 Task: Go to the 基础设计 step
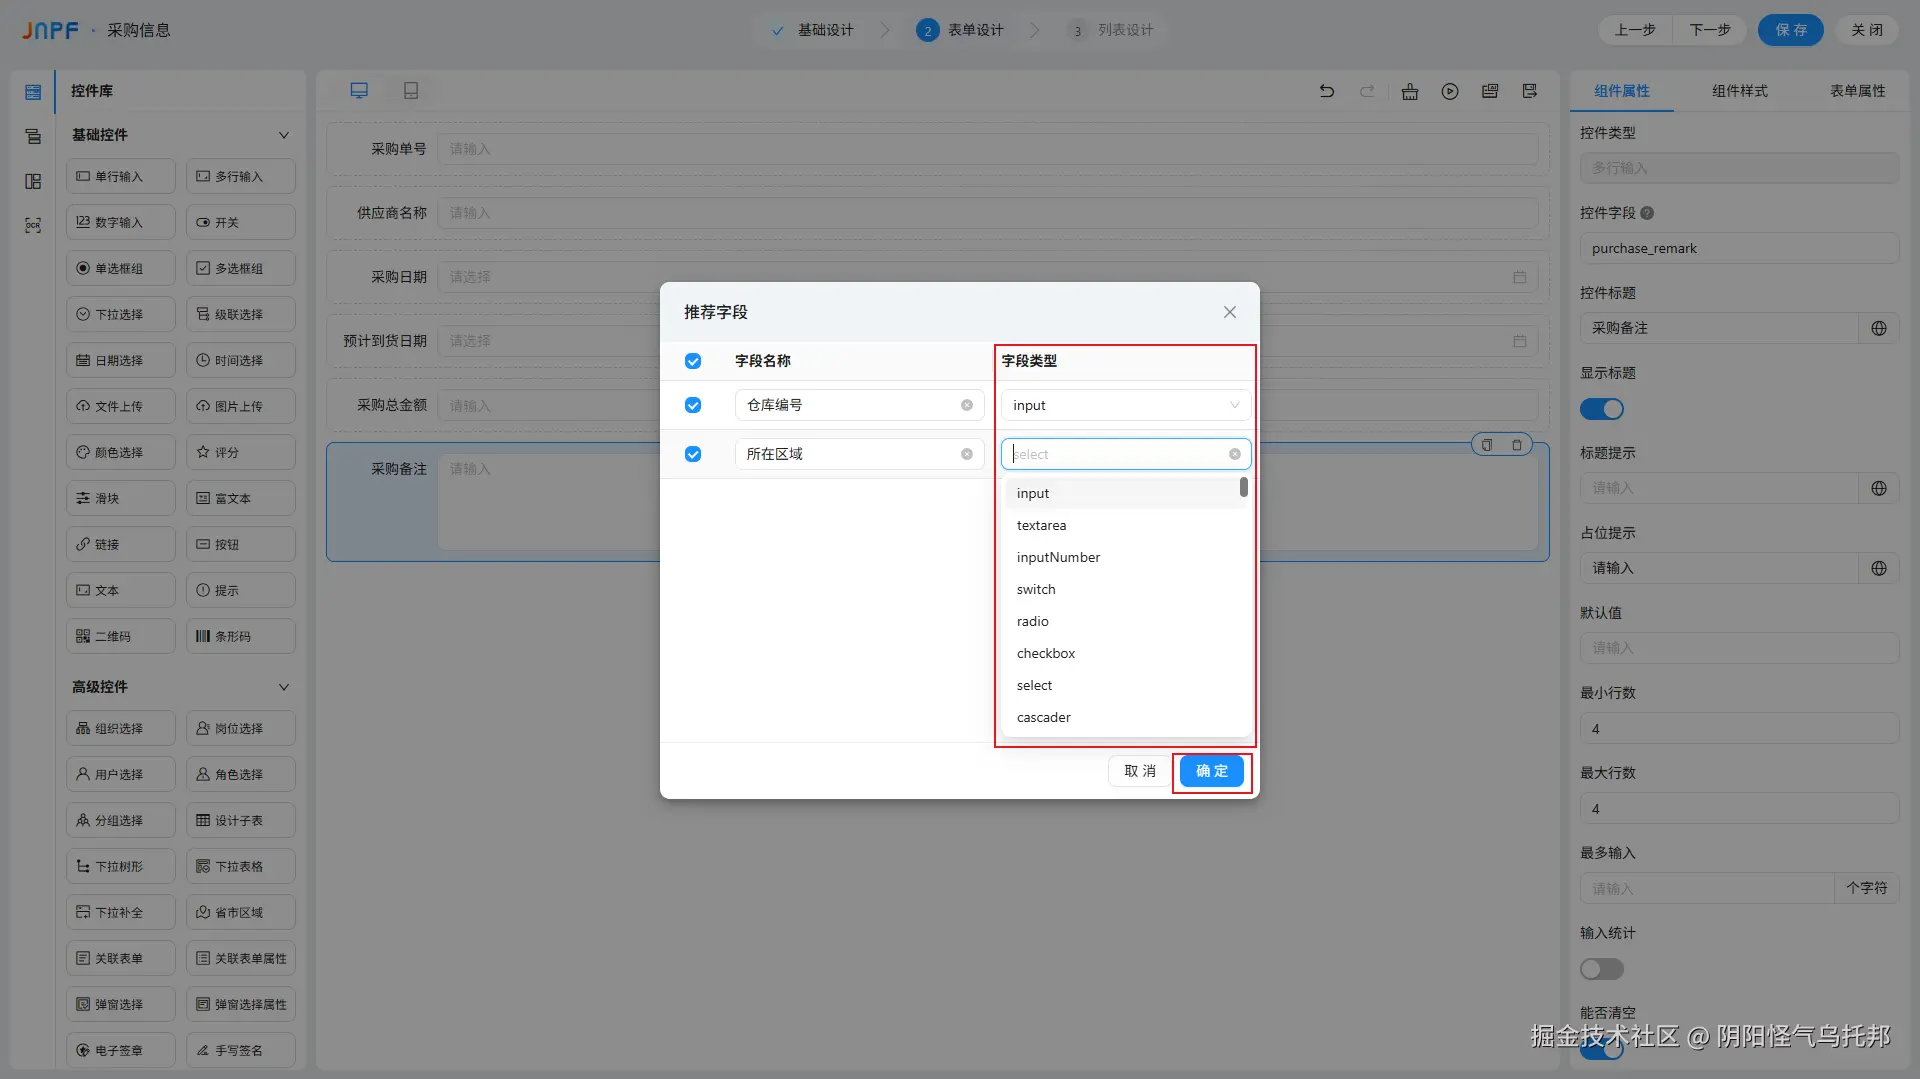(x=813, y=30)
